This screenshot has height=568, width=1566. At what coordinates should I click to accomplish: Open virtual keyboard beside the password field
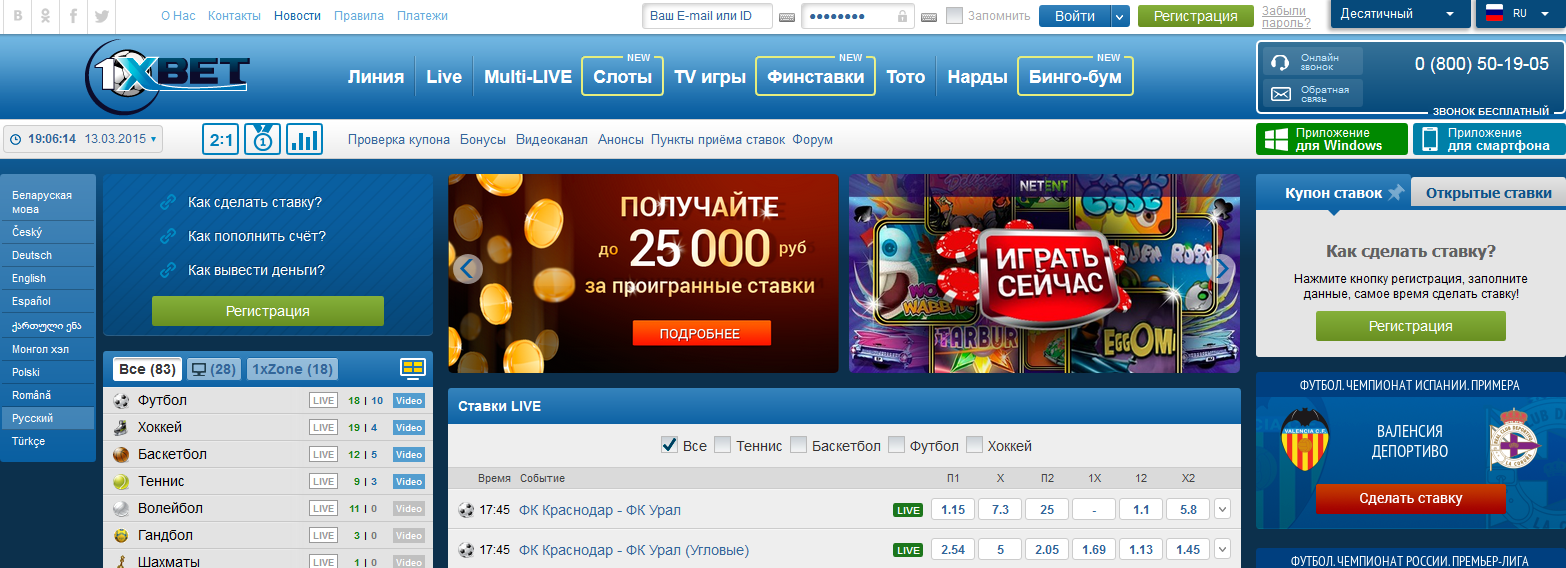pos(929,16)
